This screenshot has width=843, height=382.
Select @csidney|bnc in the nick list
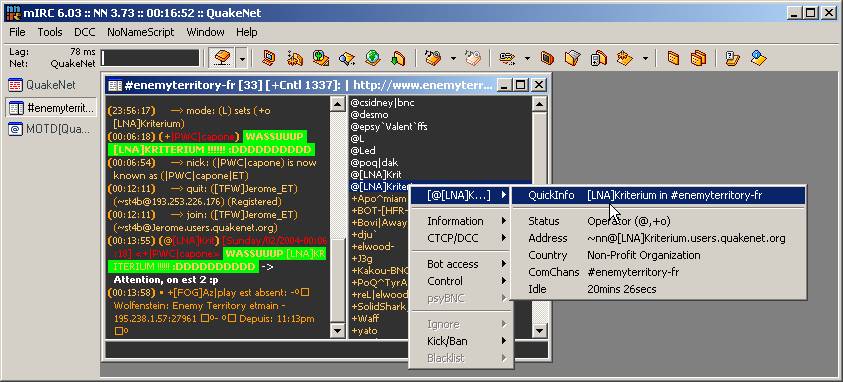382,102
